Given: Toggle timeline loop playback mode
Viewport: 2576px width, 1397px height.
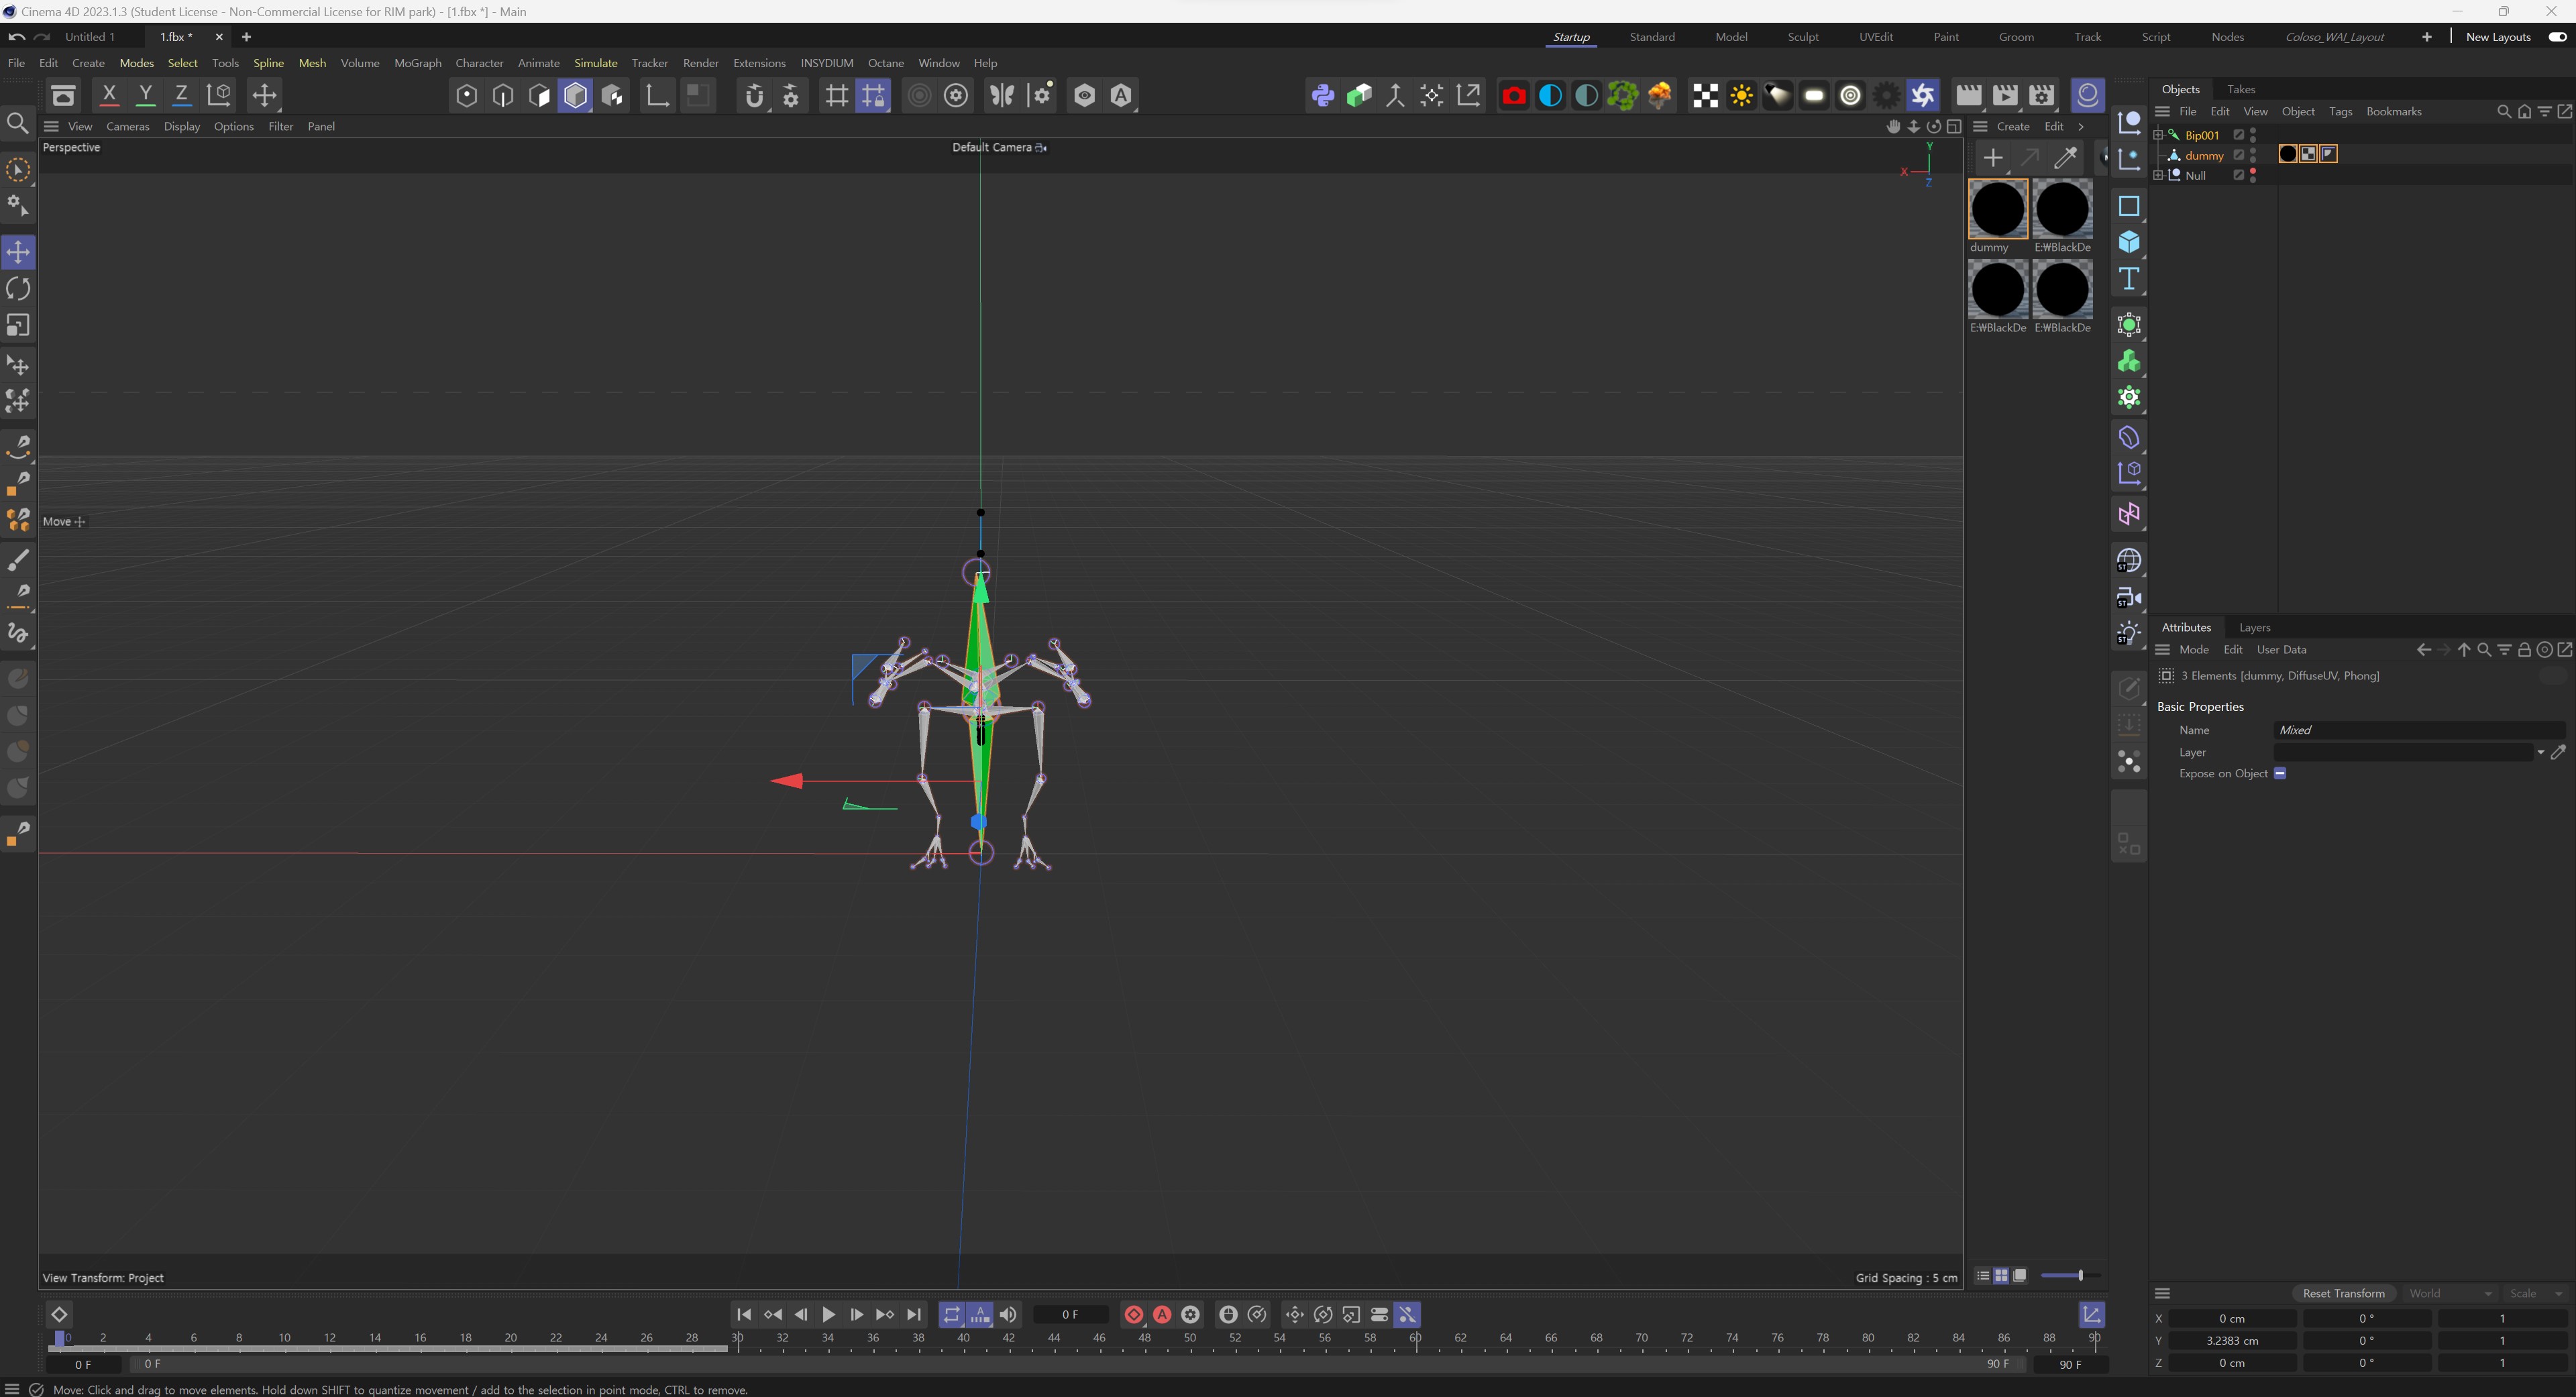Looking at the screenshot, I should pyautogui.click(x=952, y=1314).
